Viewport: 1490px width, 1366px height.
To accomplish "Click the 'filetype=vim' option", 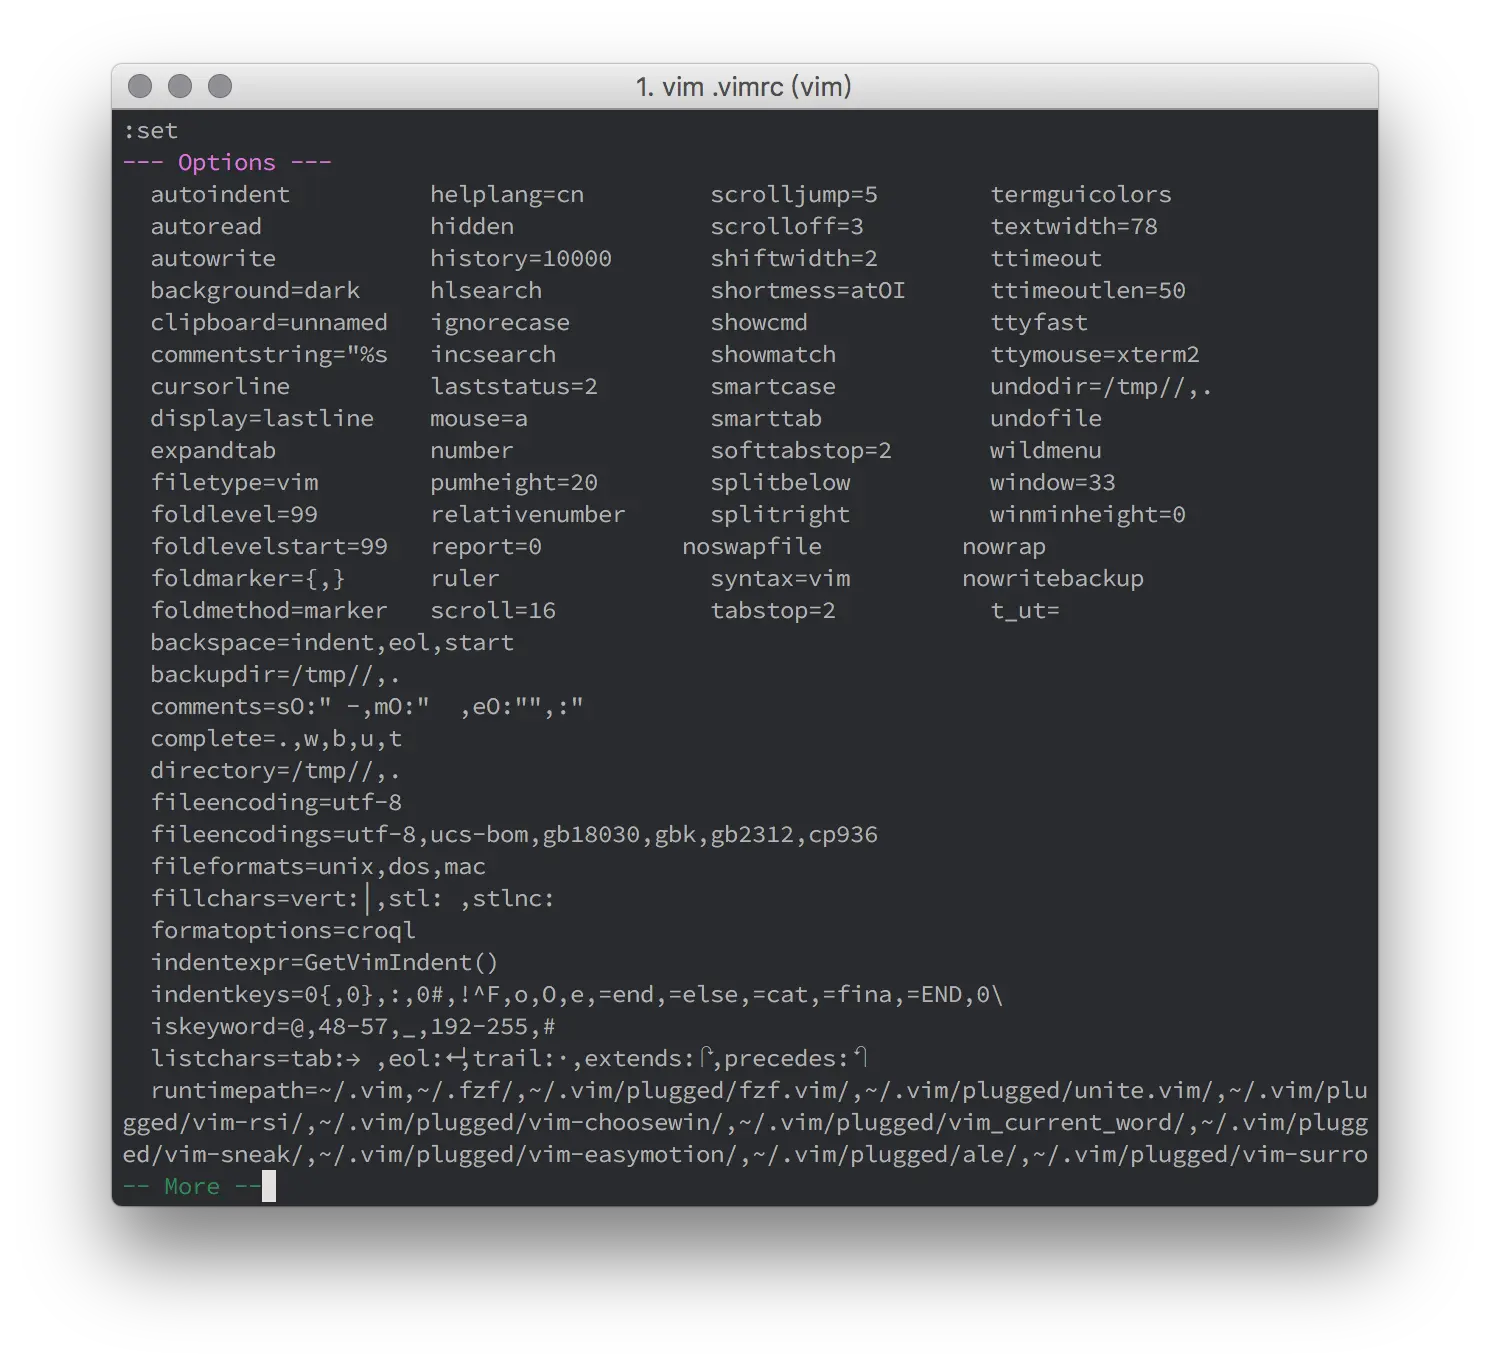I will (234, 483).
